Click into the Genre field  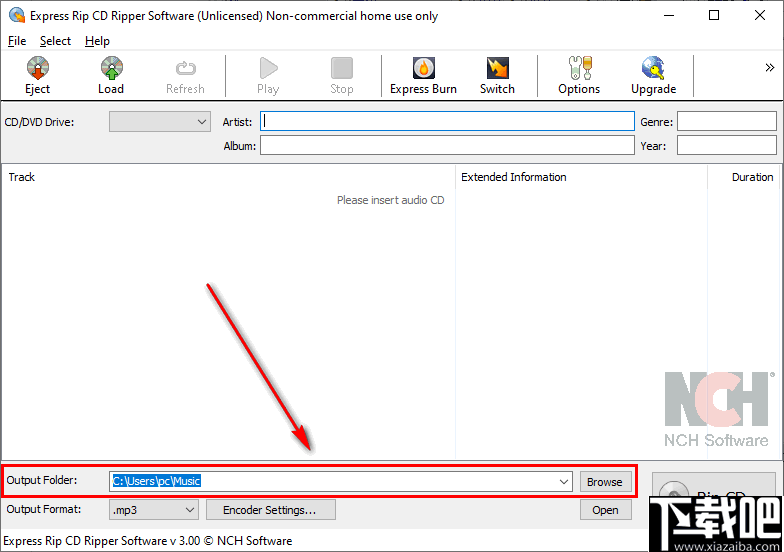pyautogui.click(x=726, y=122)
